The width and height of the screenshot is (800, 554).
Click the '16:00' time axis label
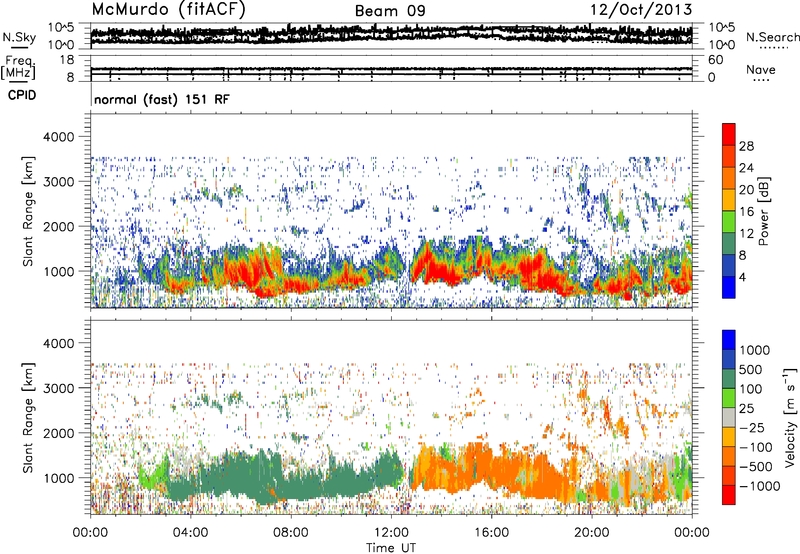(x=491, y=533)
